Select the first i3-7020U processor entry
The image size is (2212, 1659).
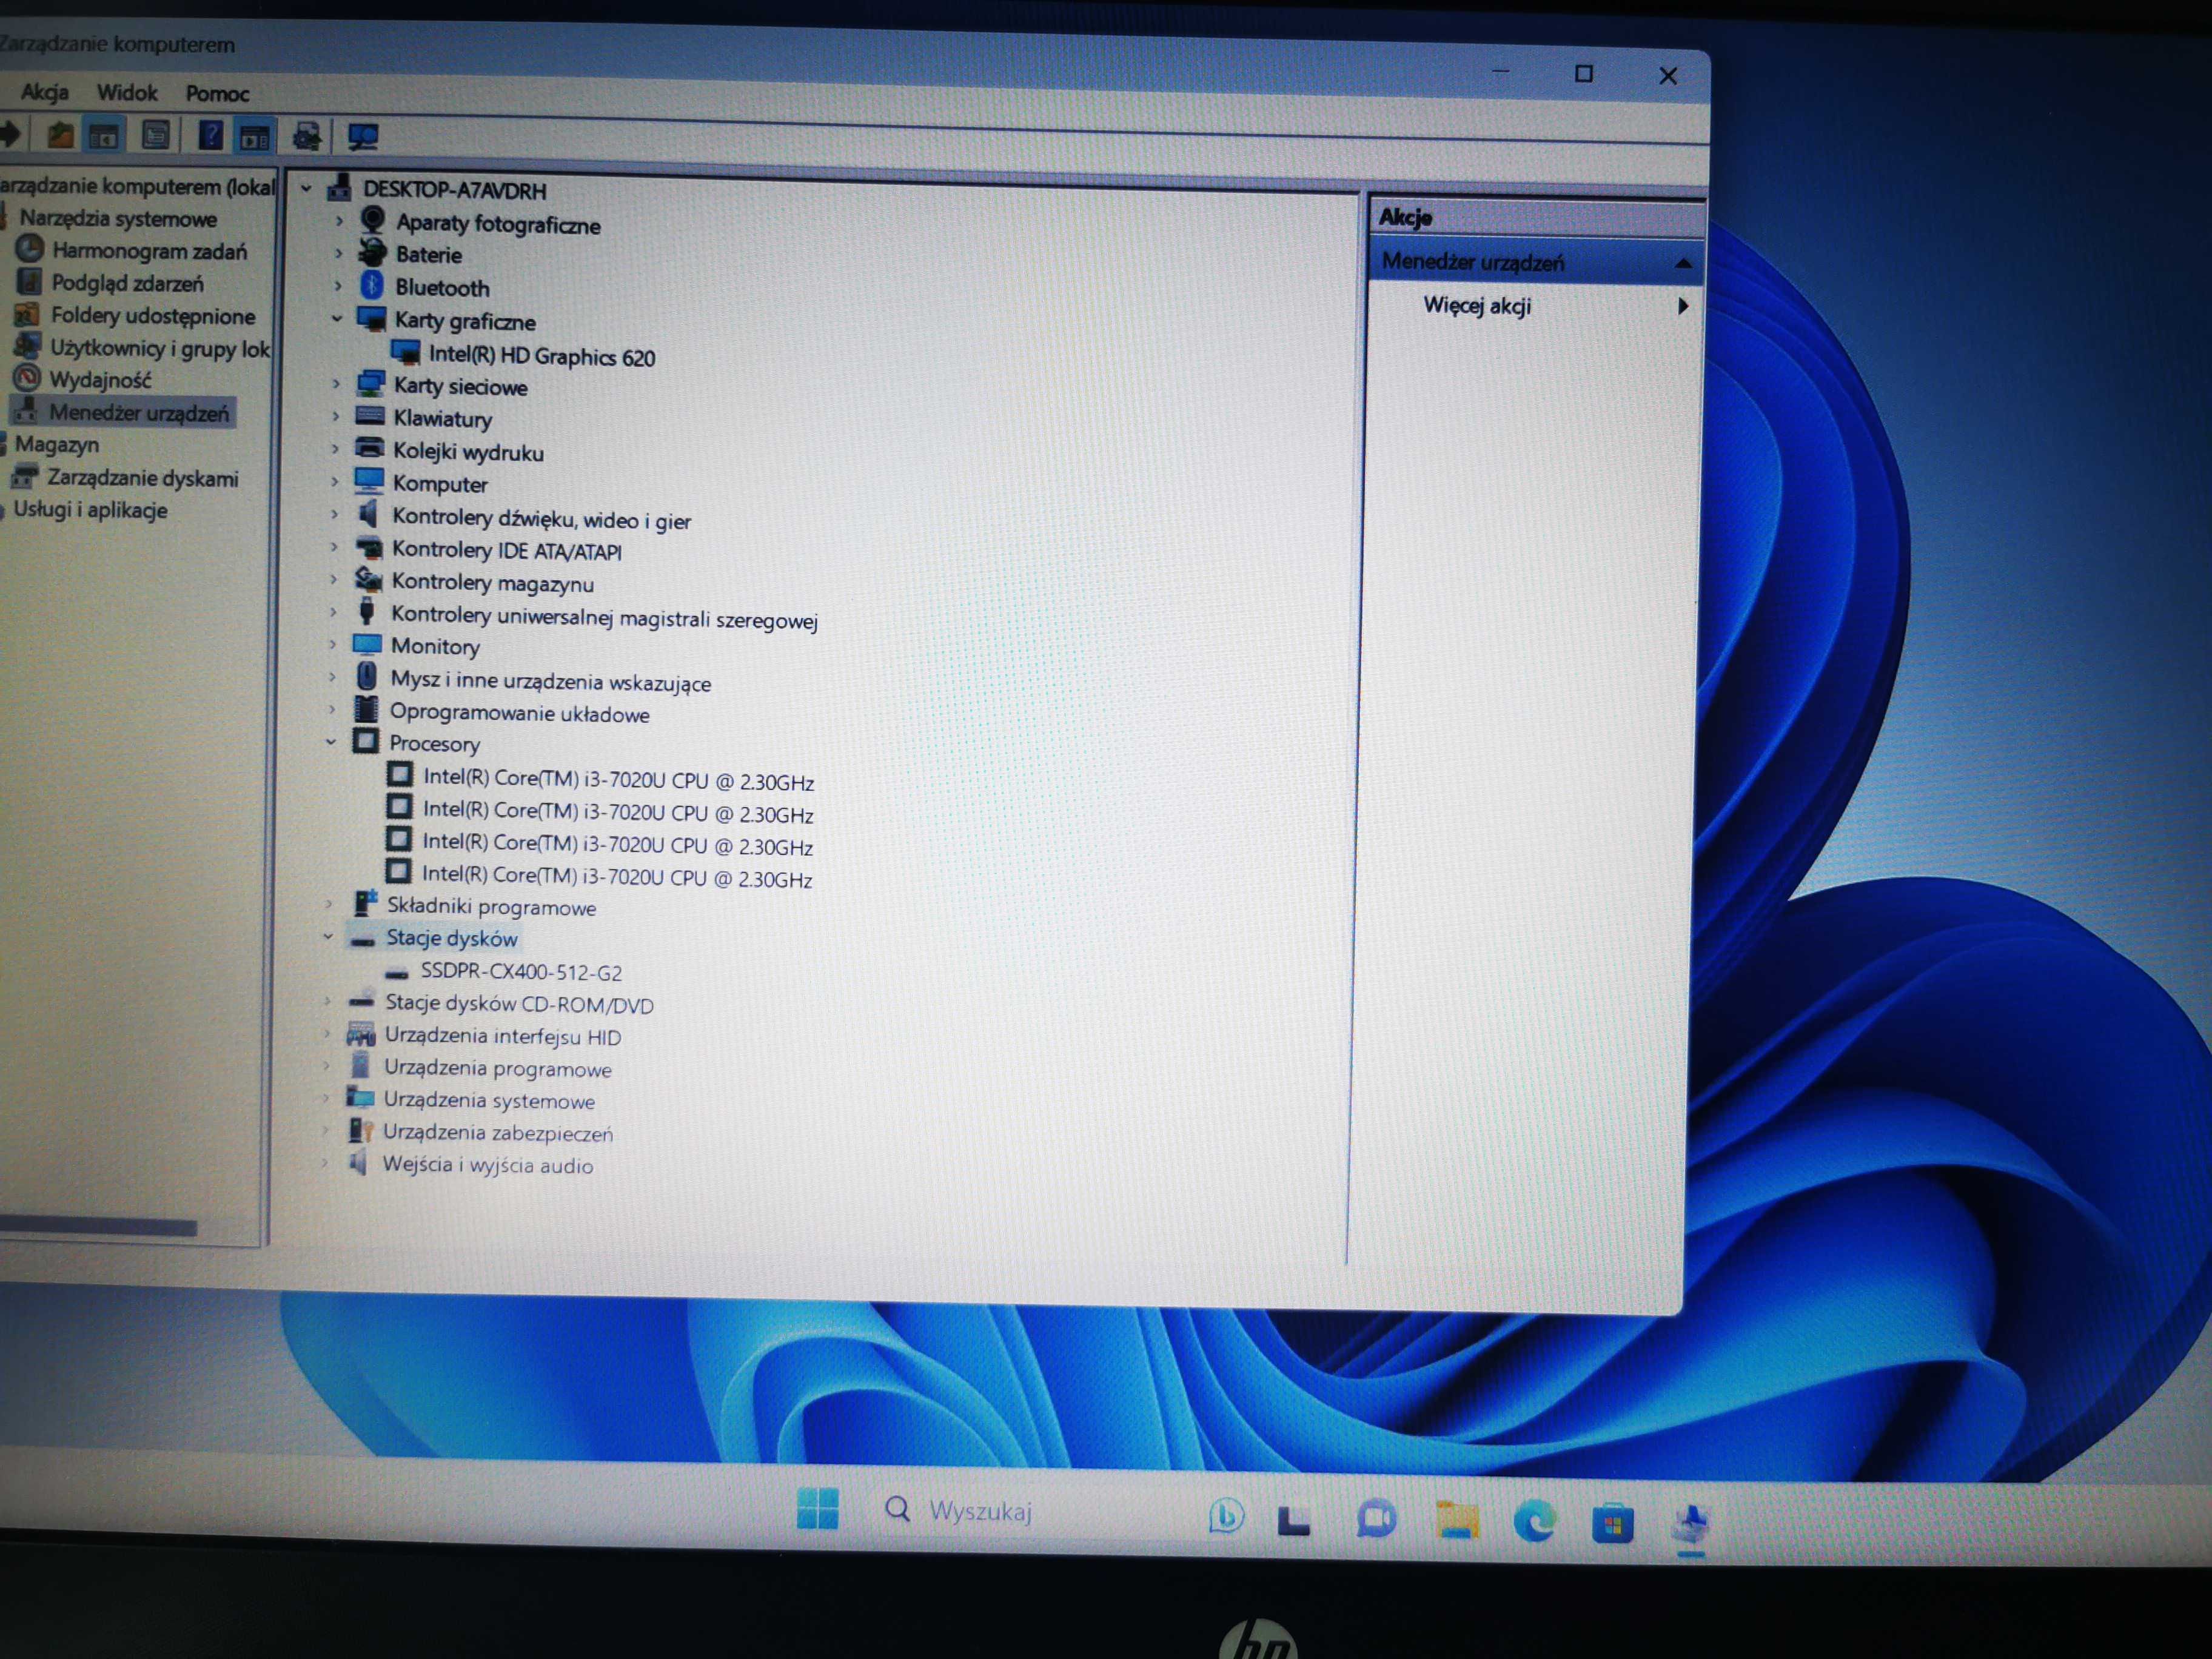pos(618,779)
